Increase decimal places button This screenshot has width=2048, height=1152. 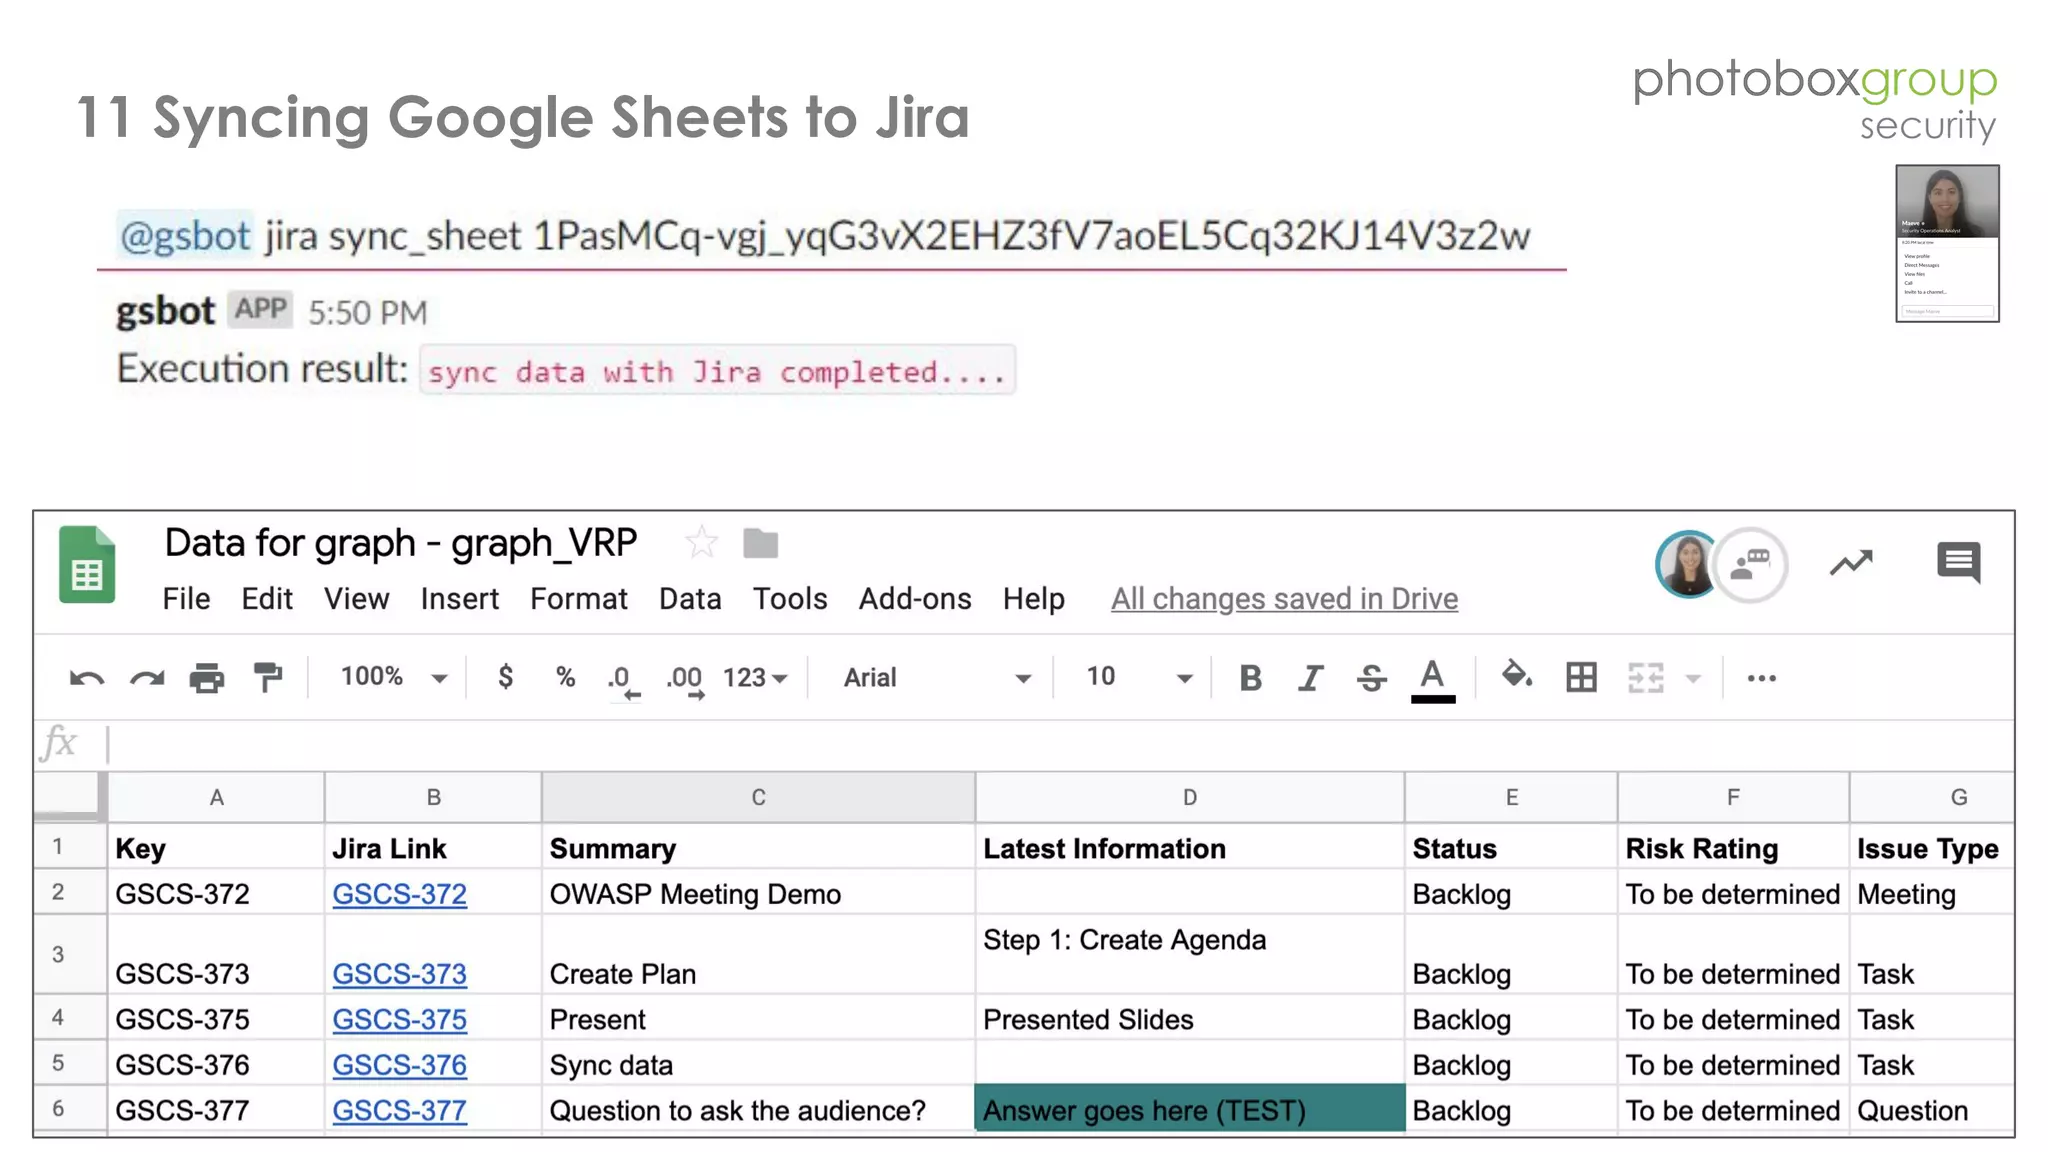pos(686,681)
